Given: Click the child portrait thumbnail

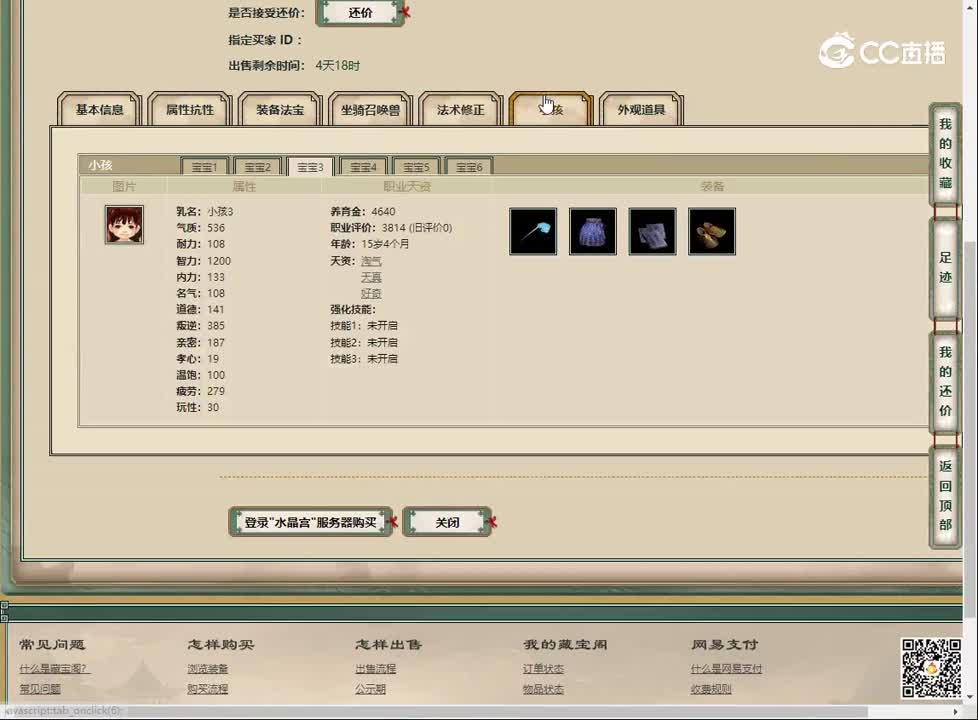Looking at the screenshot, I should tap(124, 225).
